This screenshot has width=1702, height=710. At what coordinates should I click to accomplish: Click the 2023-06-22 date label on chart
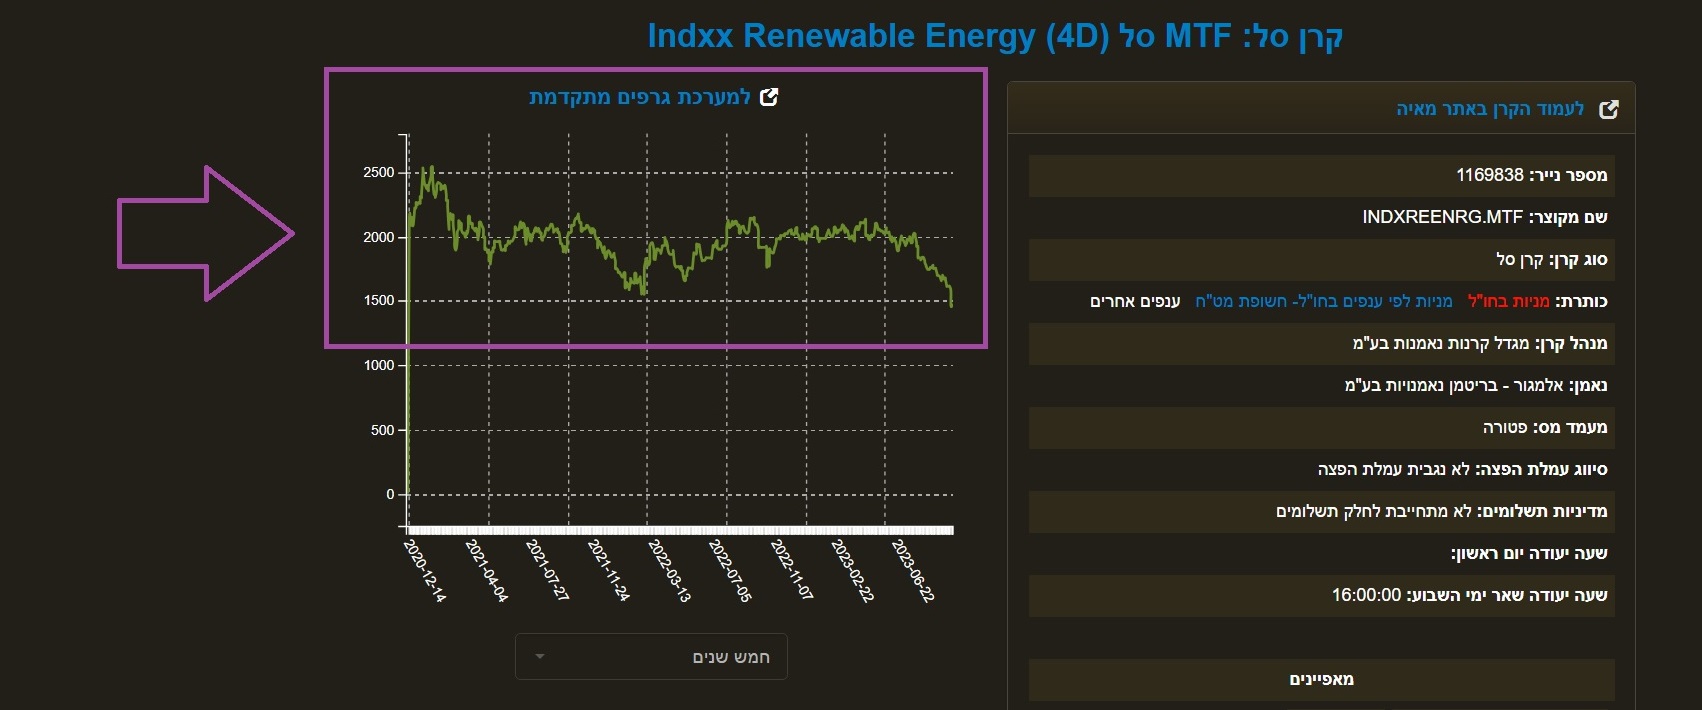click(x=912, y=570)
